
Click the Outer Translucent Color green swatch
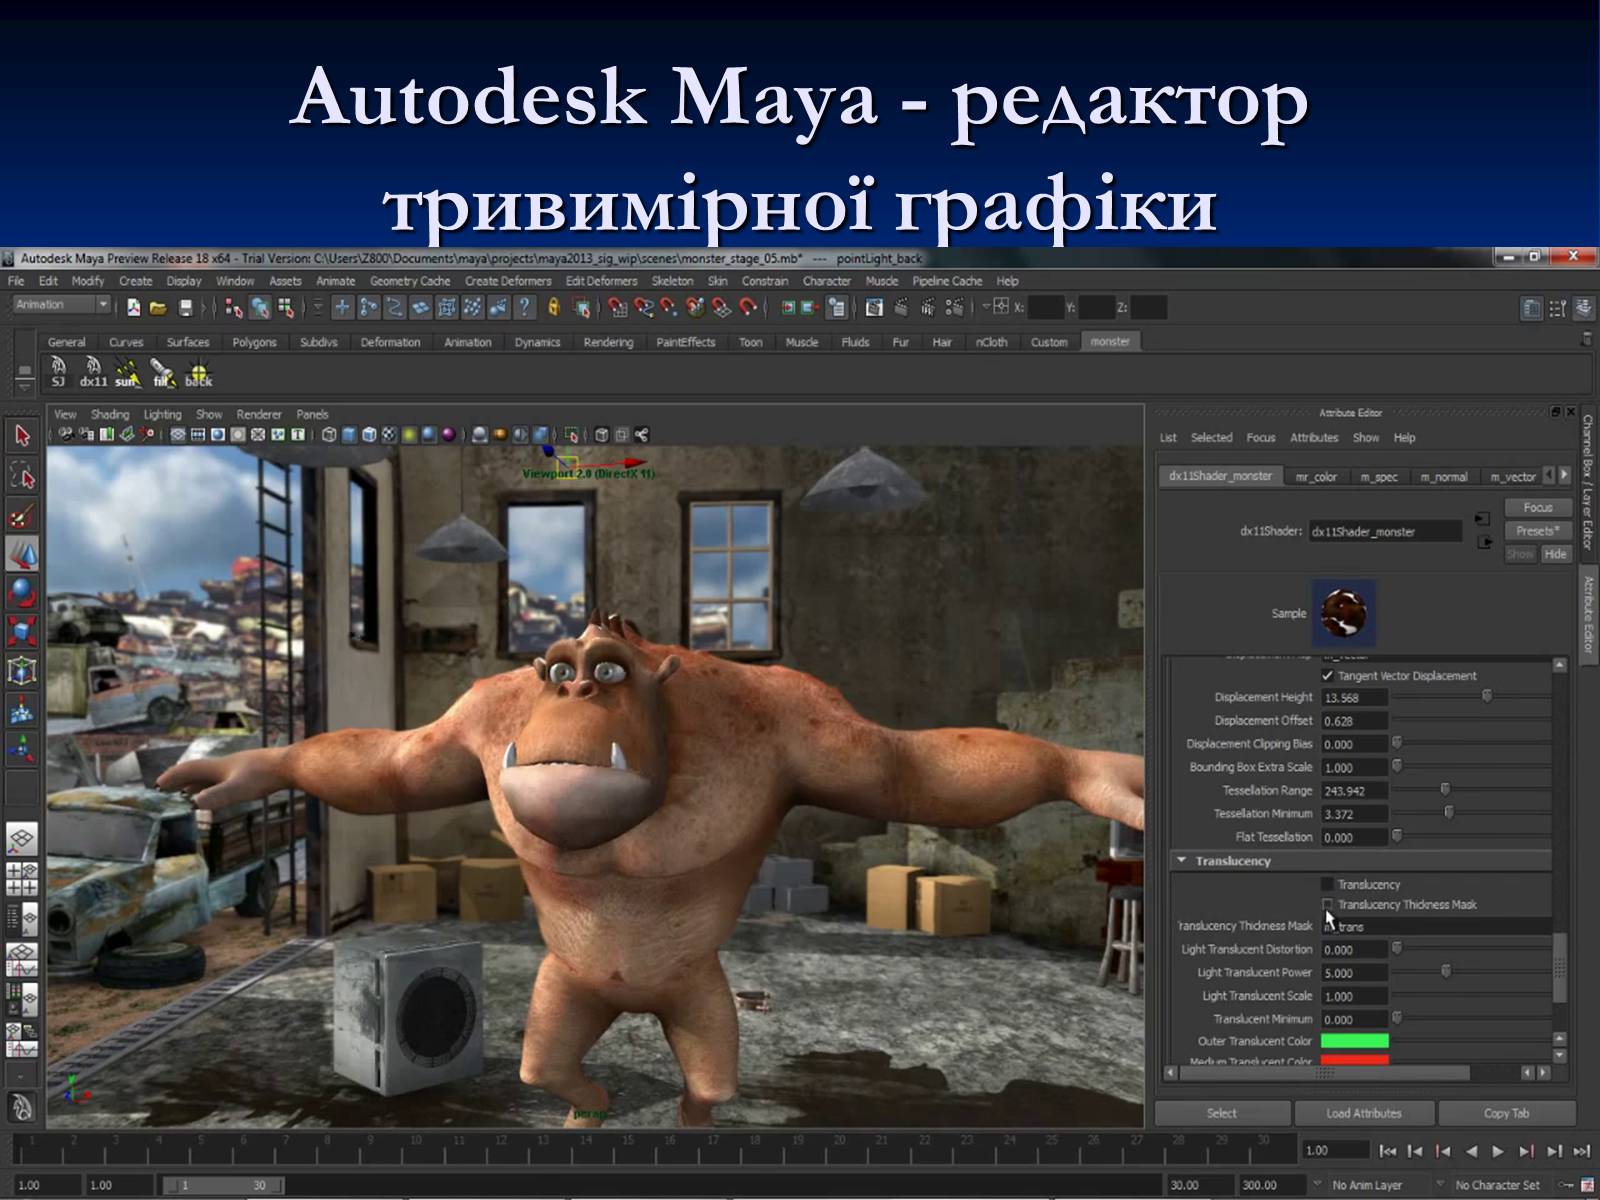coord(1355,1041)
